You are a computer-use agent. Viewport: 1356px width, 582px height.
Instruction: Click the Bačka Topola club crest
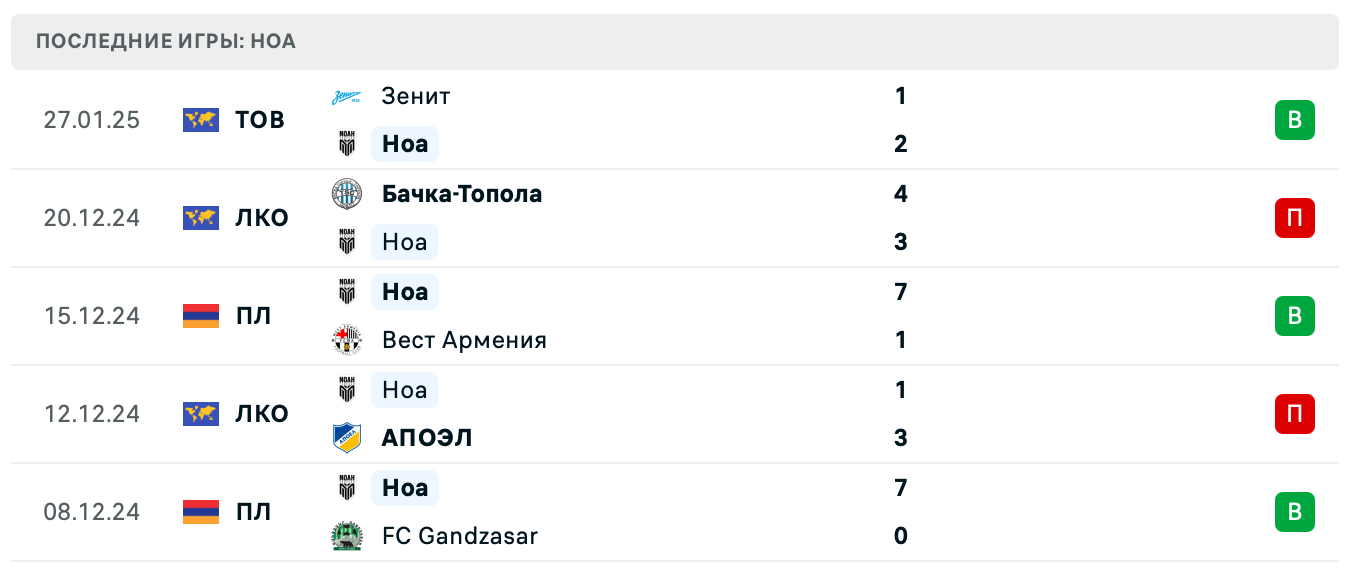[x=347, y=194]
